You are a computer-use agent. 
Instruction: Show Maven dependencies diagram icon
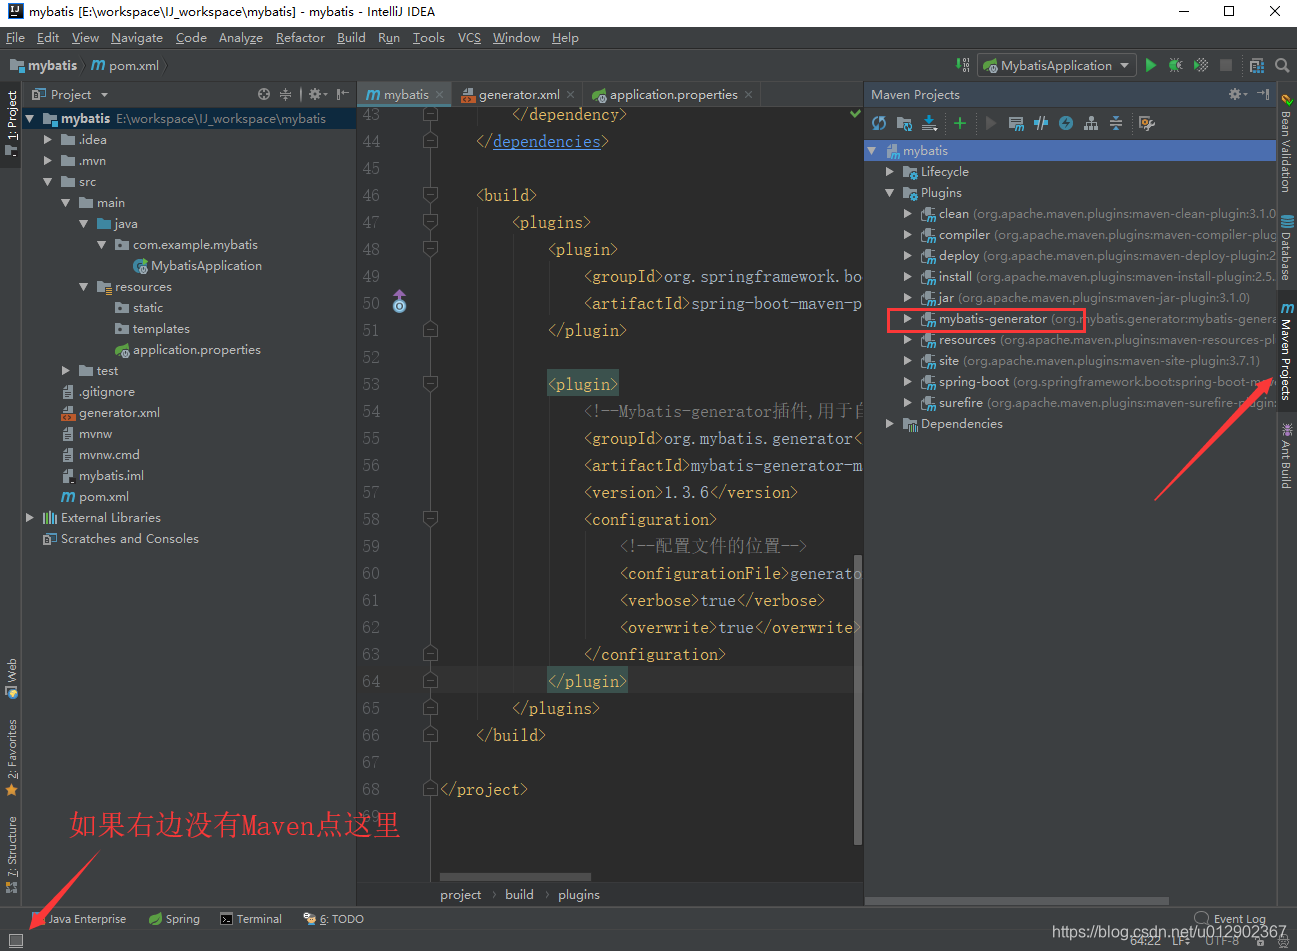pos(1091,123)
